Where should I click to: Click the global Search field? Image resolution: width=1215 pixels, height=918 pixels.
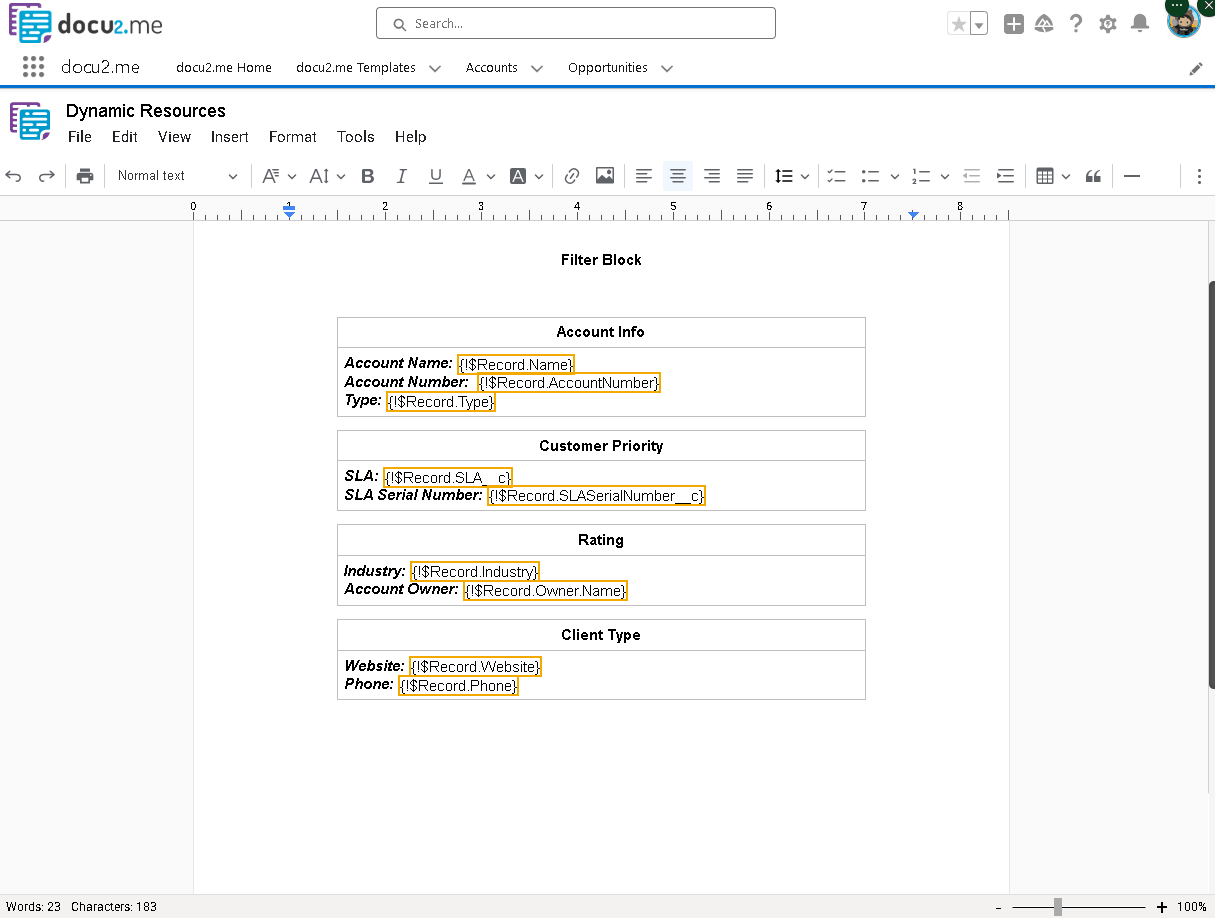click(x=576, y=24)
